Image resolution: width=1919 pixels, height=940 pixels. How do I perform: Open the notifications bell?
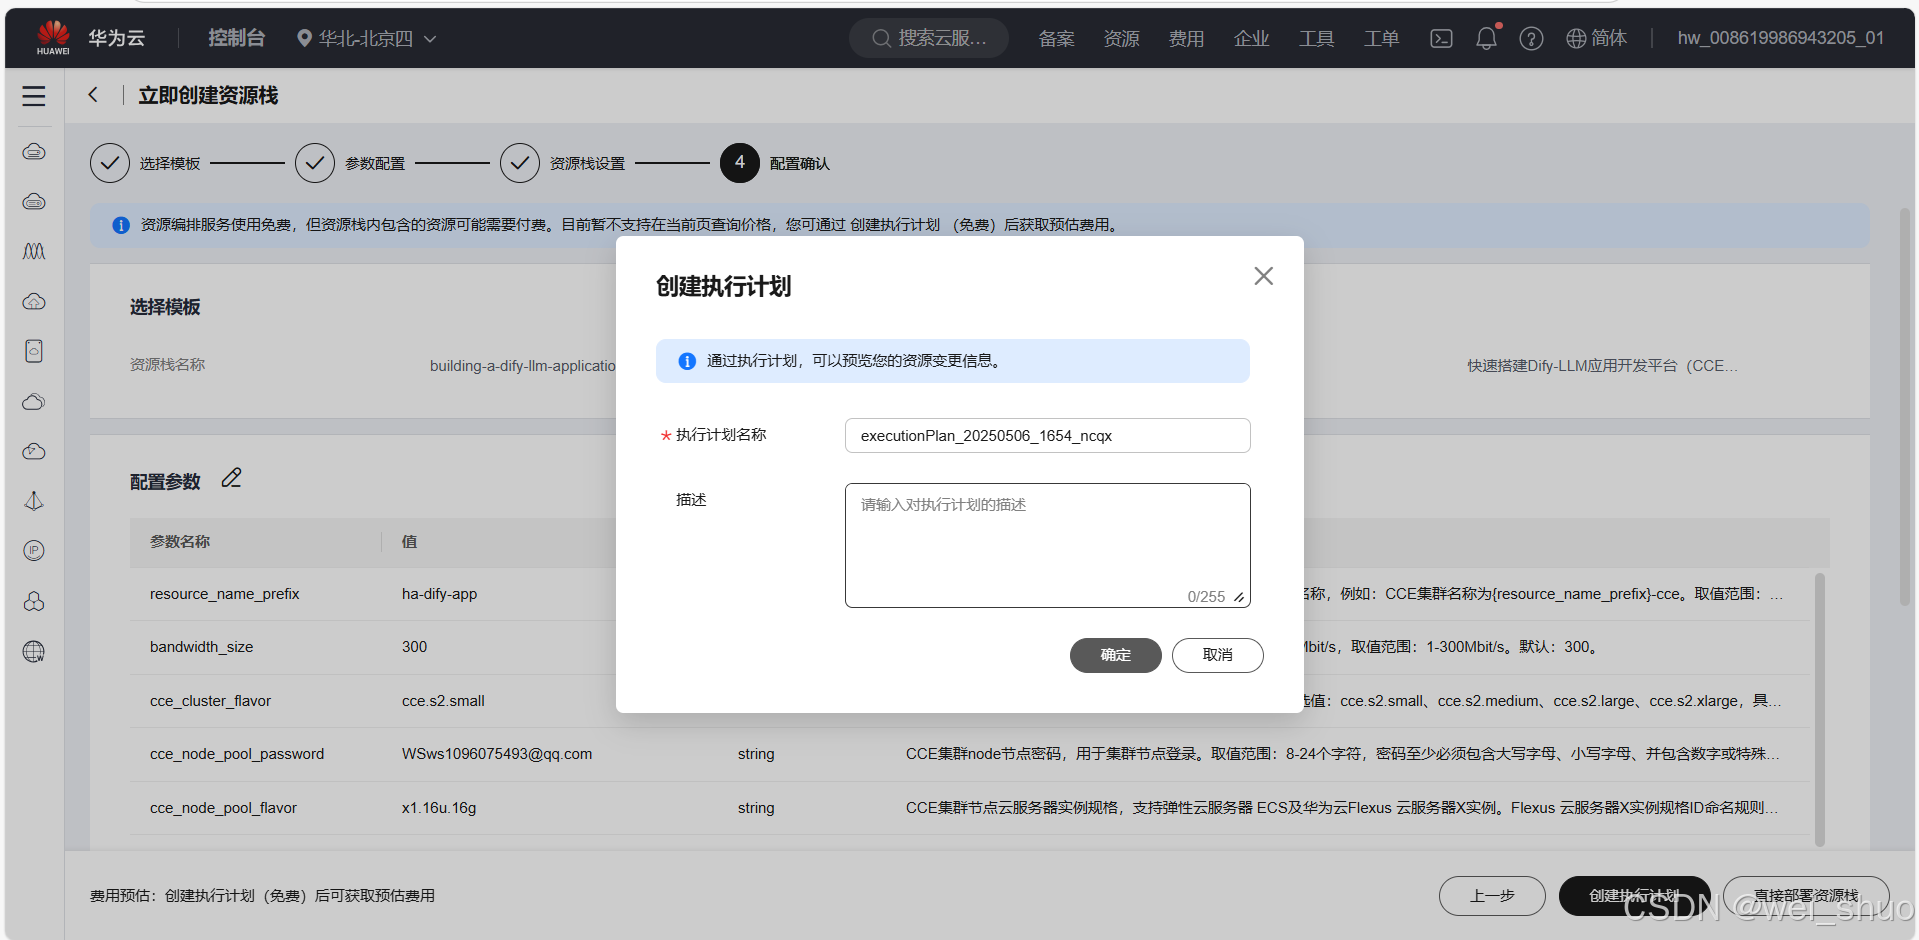pos(1486,38)
